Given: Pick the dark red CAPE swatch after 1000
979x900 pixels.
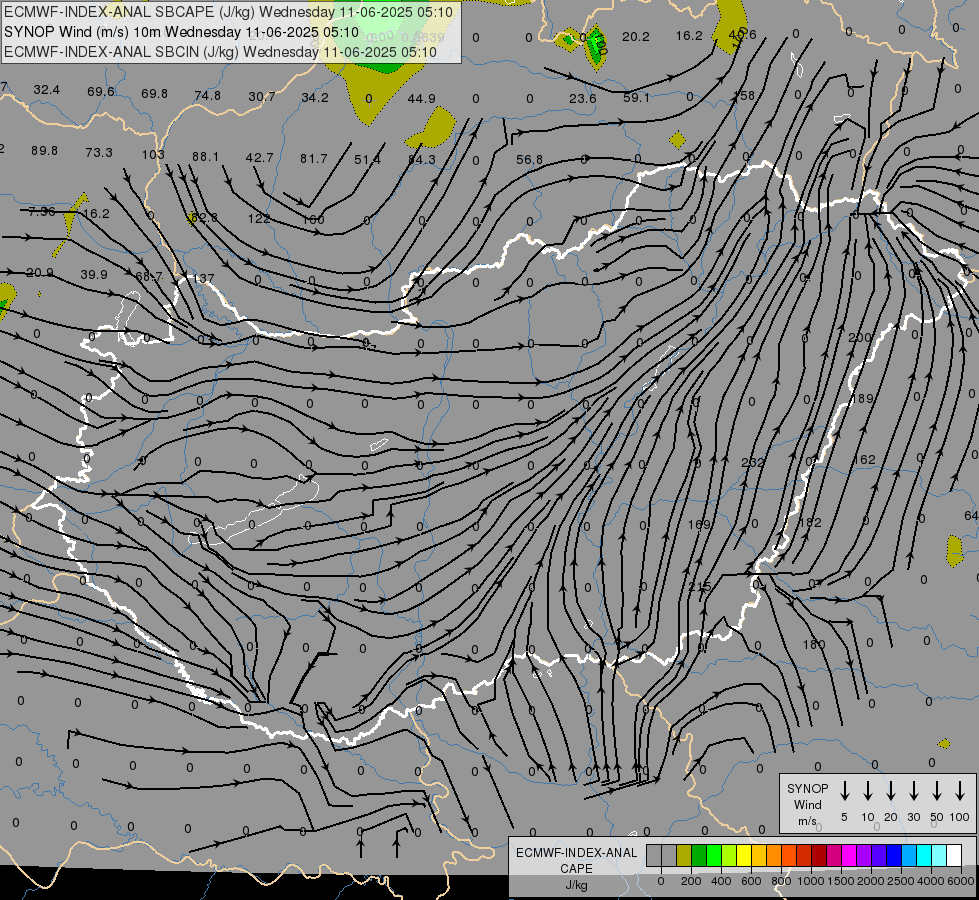Looking at the screenshot, I should click(819, 855).
